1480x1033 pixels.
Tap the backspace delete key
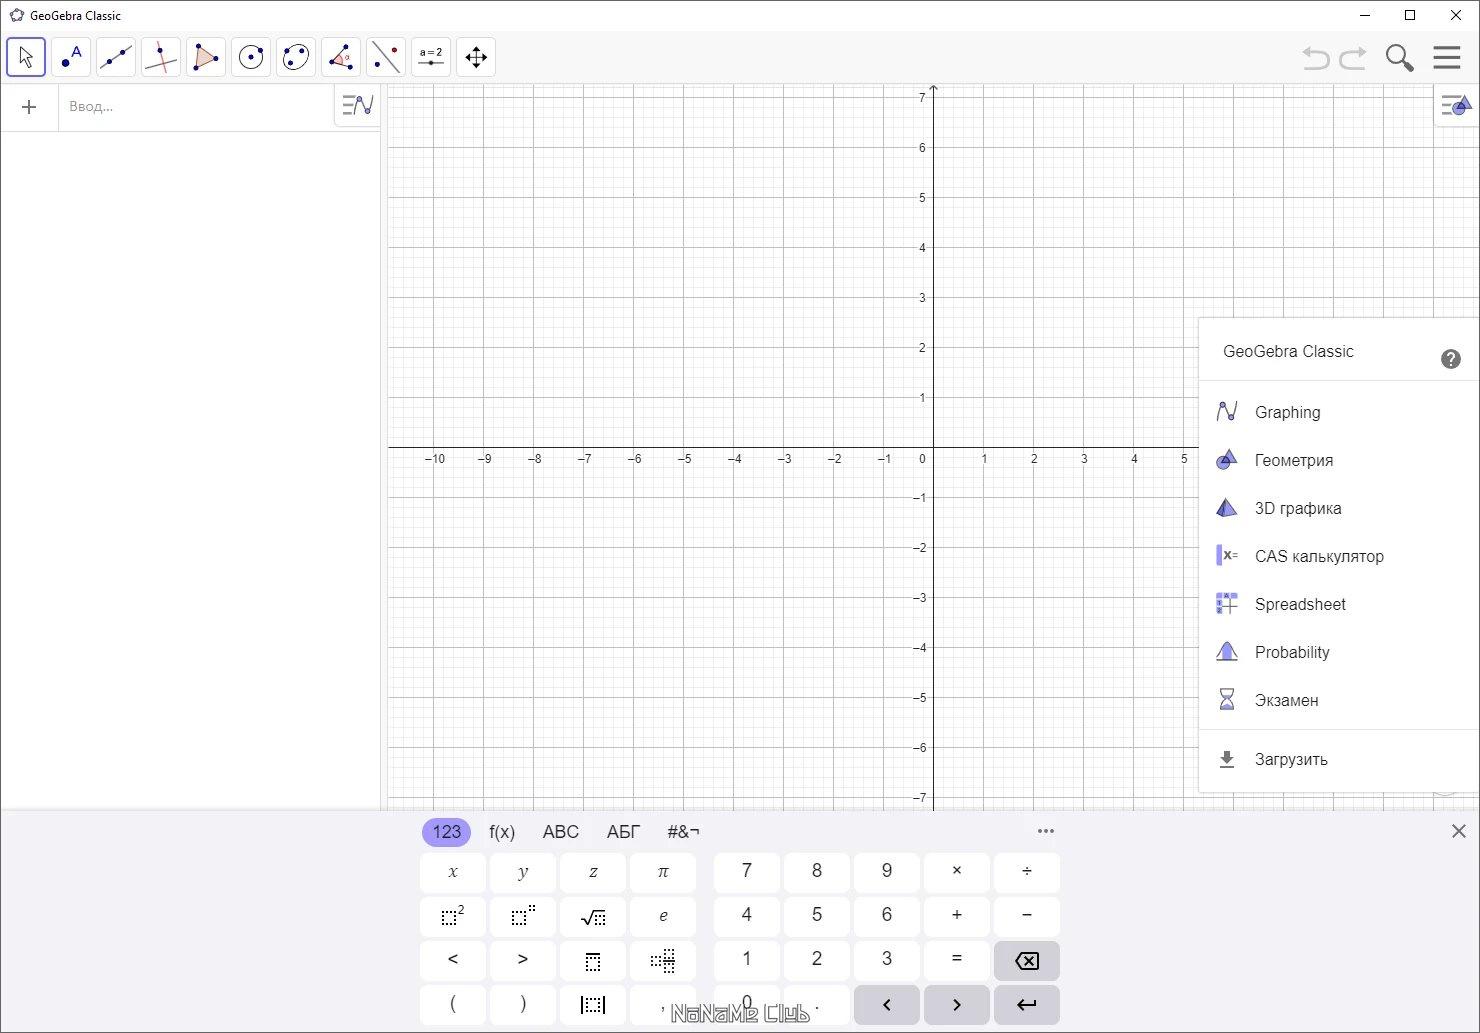(1027, 960)
